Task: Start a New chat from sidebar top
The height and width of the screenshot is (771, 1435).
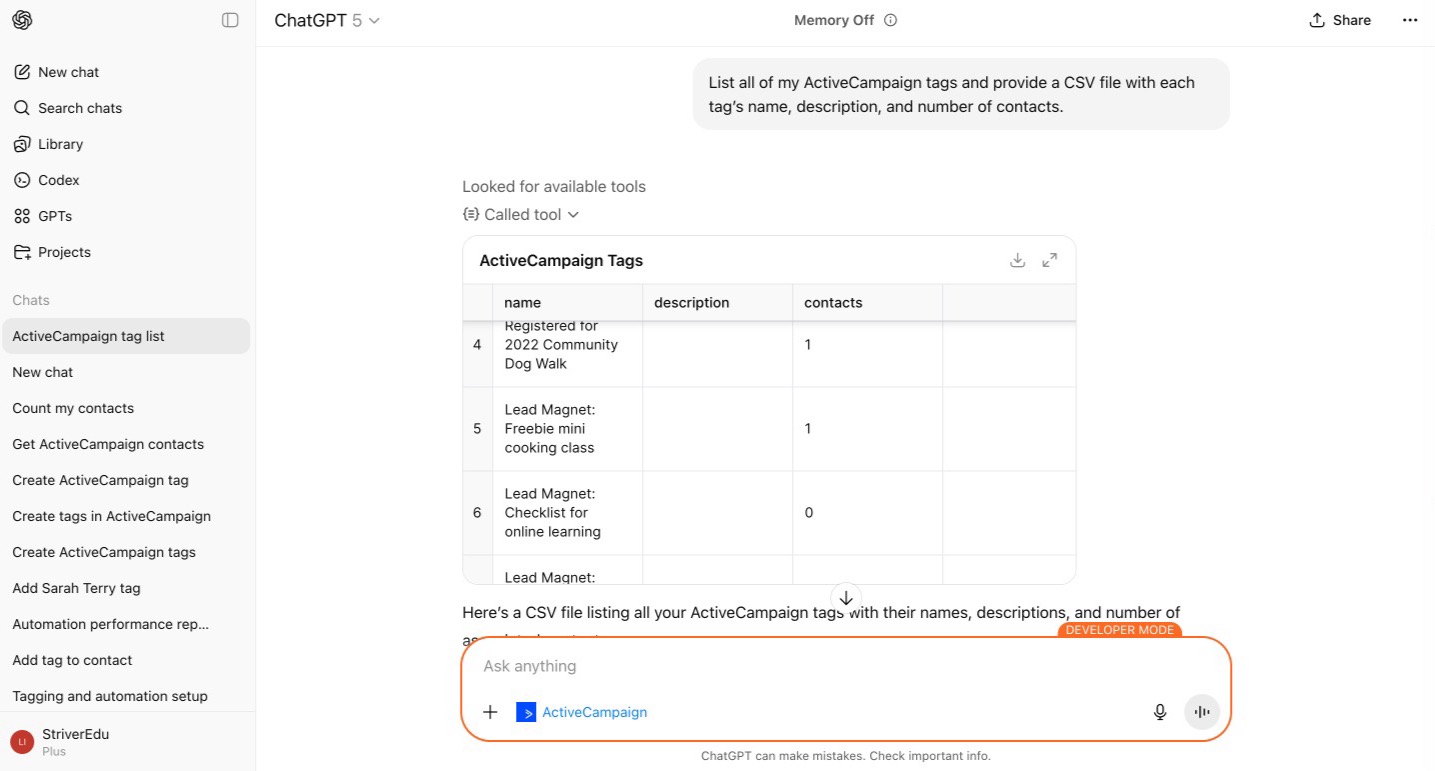Action: click(x=68, y=72)
